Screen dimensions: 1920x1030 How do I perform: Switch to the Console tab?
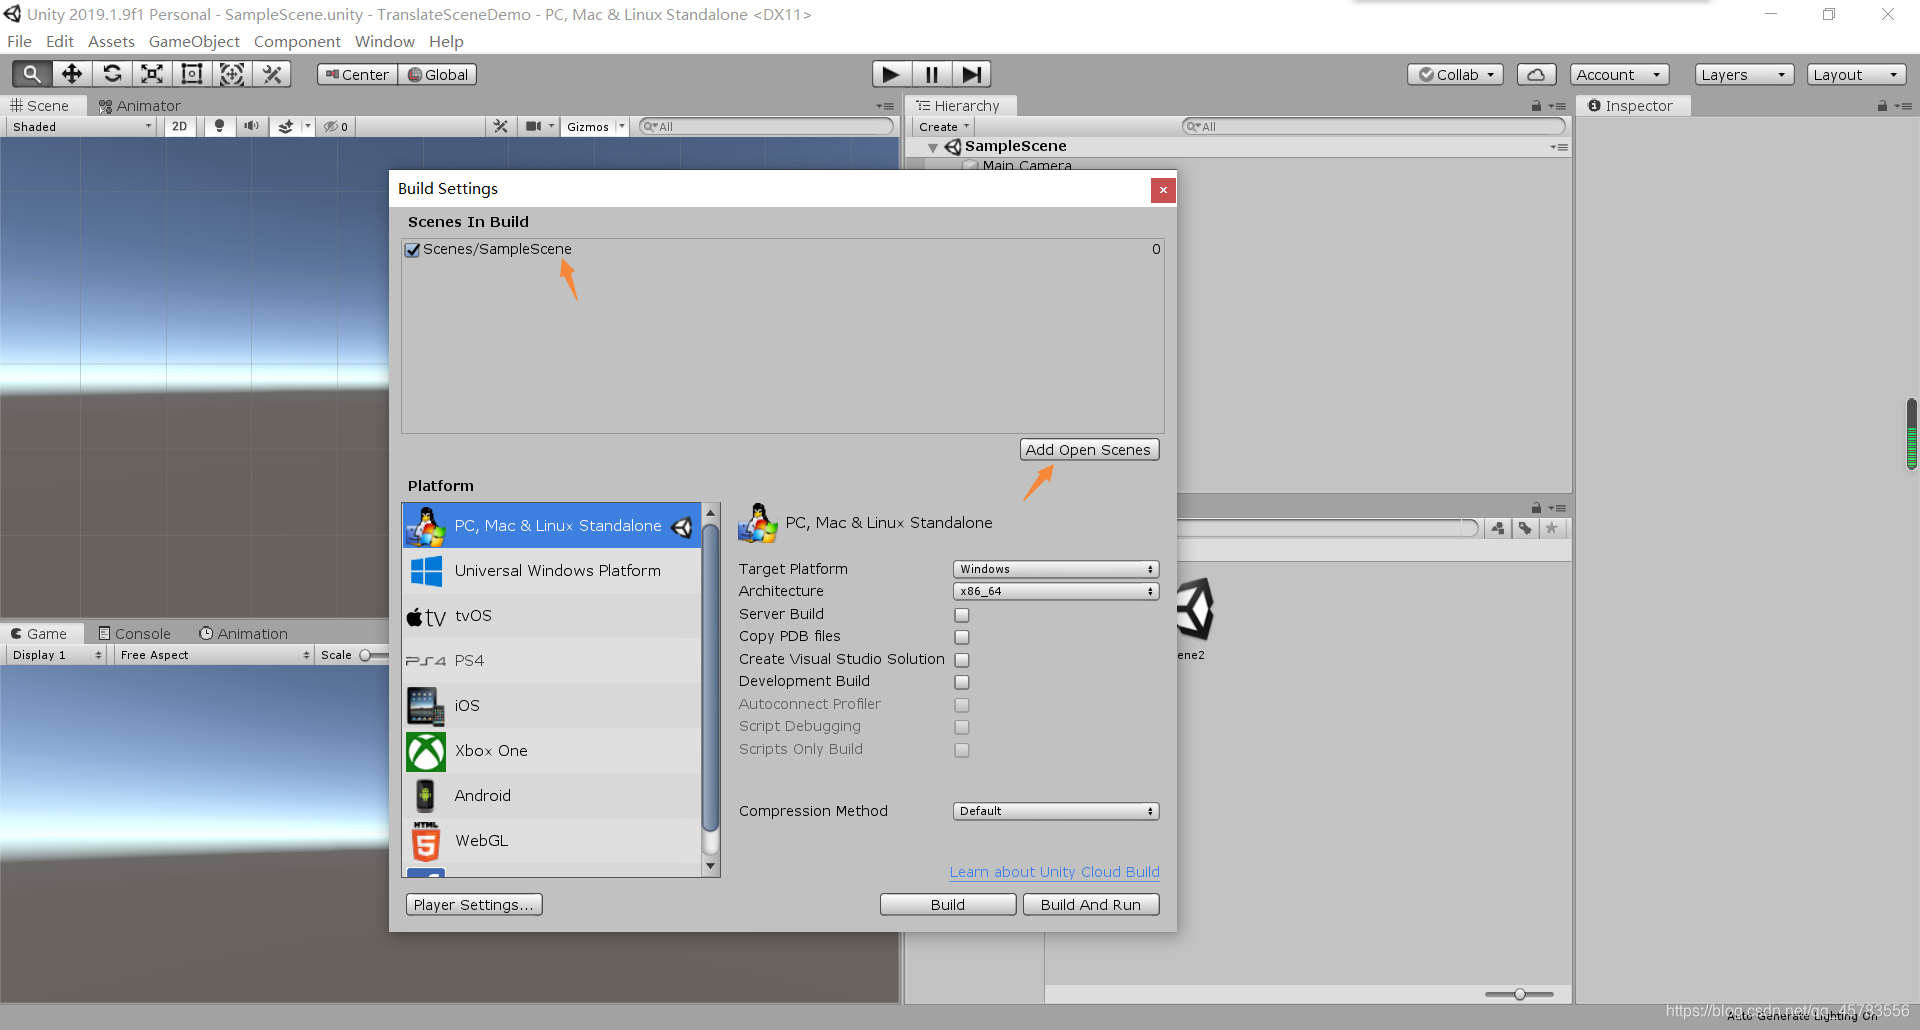pyautogui.click(x=134, y=634)
